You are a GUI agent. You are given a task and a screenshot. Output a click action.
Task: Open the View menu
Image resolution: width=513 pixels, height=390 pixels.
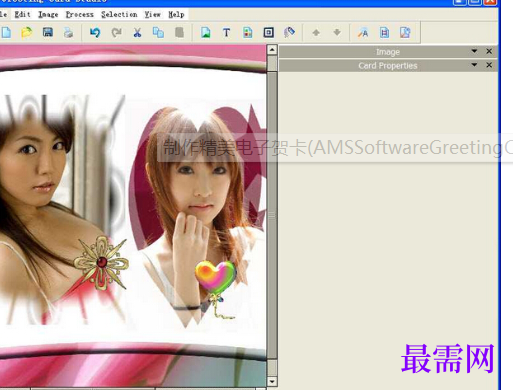[x=152, y=14]
